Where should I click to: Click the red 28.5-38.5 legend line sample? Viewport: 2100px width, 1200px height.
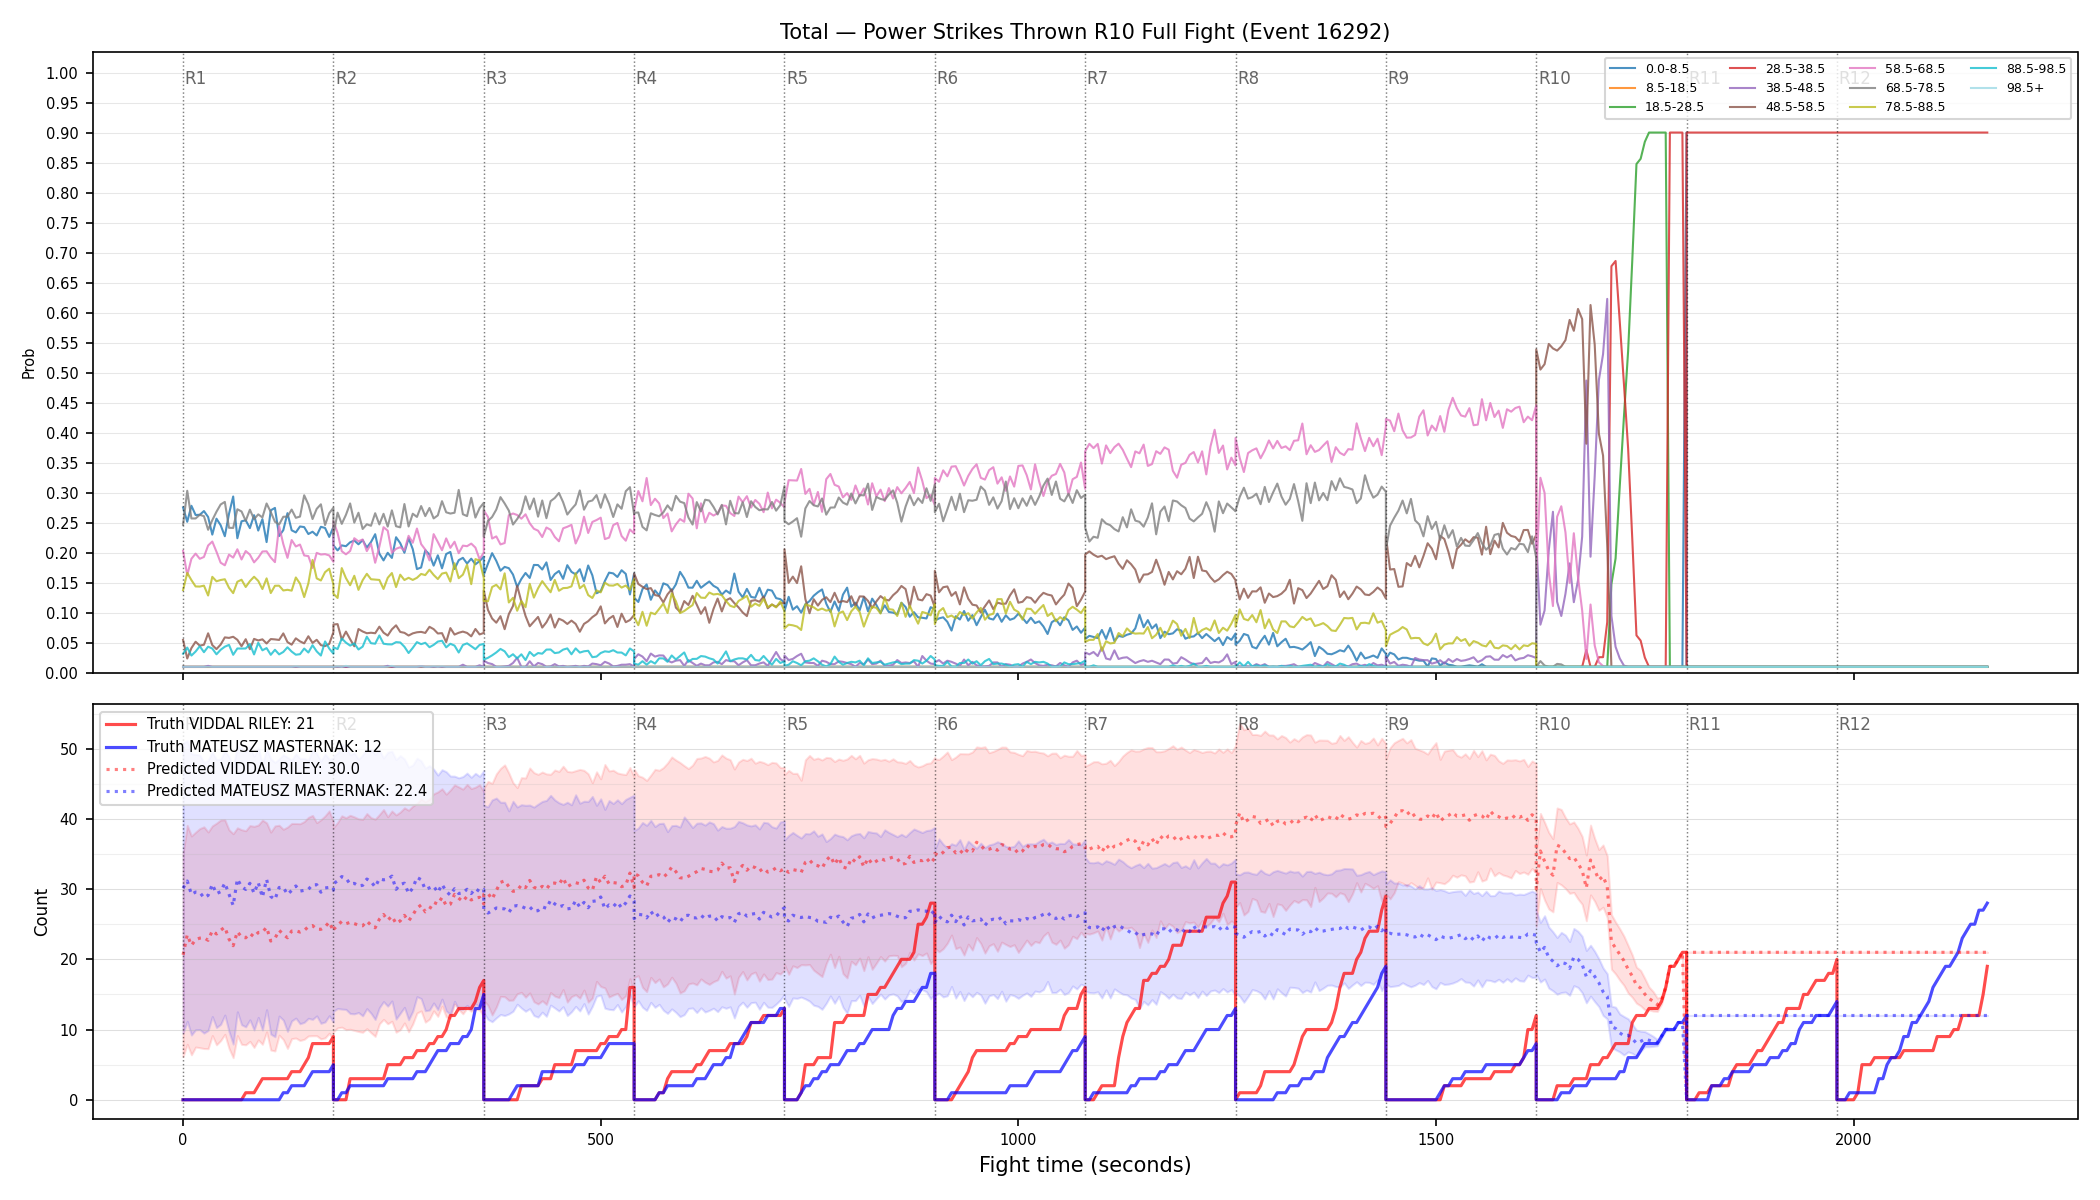coord(1742,69)
